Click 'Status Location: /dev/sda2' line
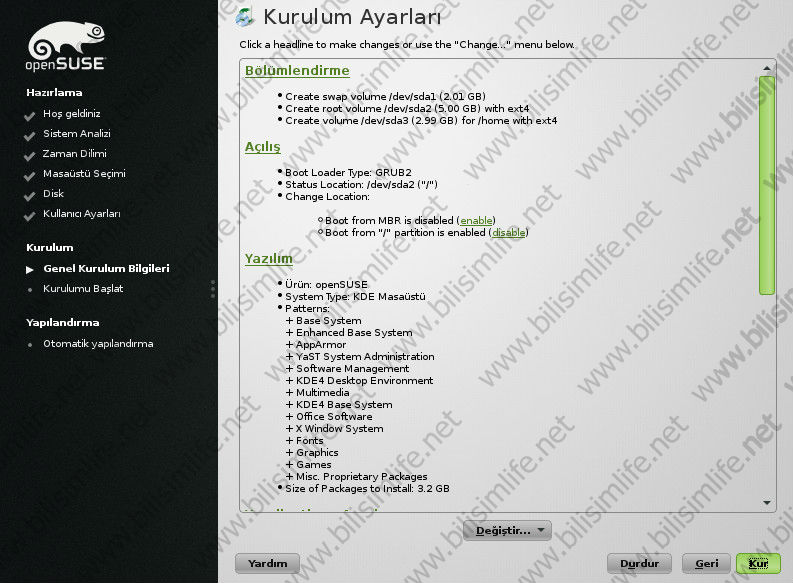Viewport: 793px width, 583px height. [x=361, y=185]
